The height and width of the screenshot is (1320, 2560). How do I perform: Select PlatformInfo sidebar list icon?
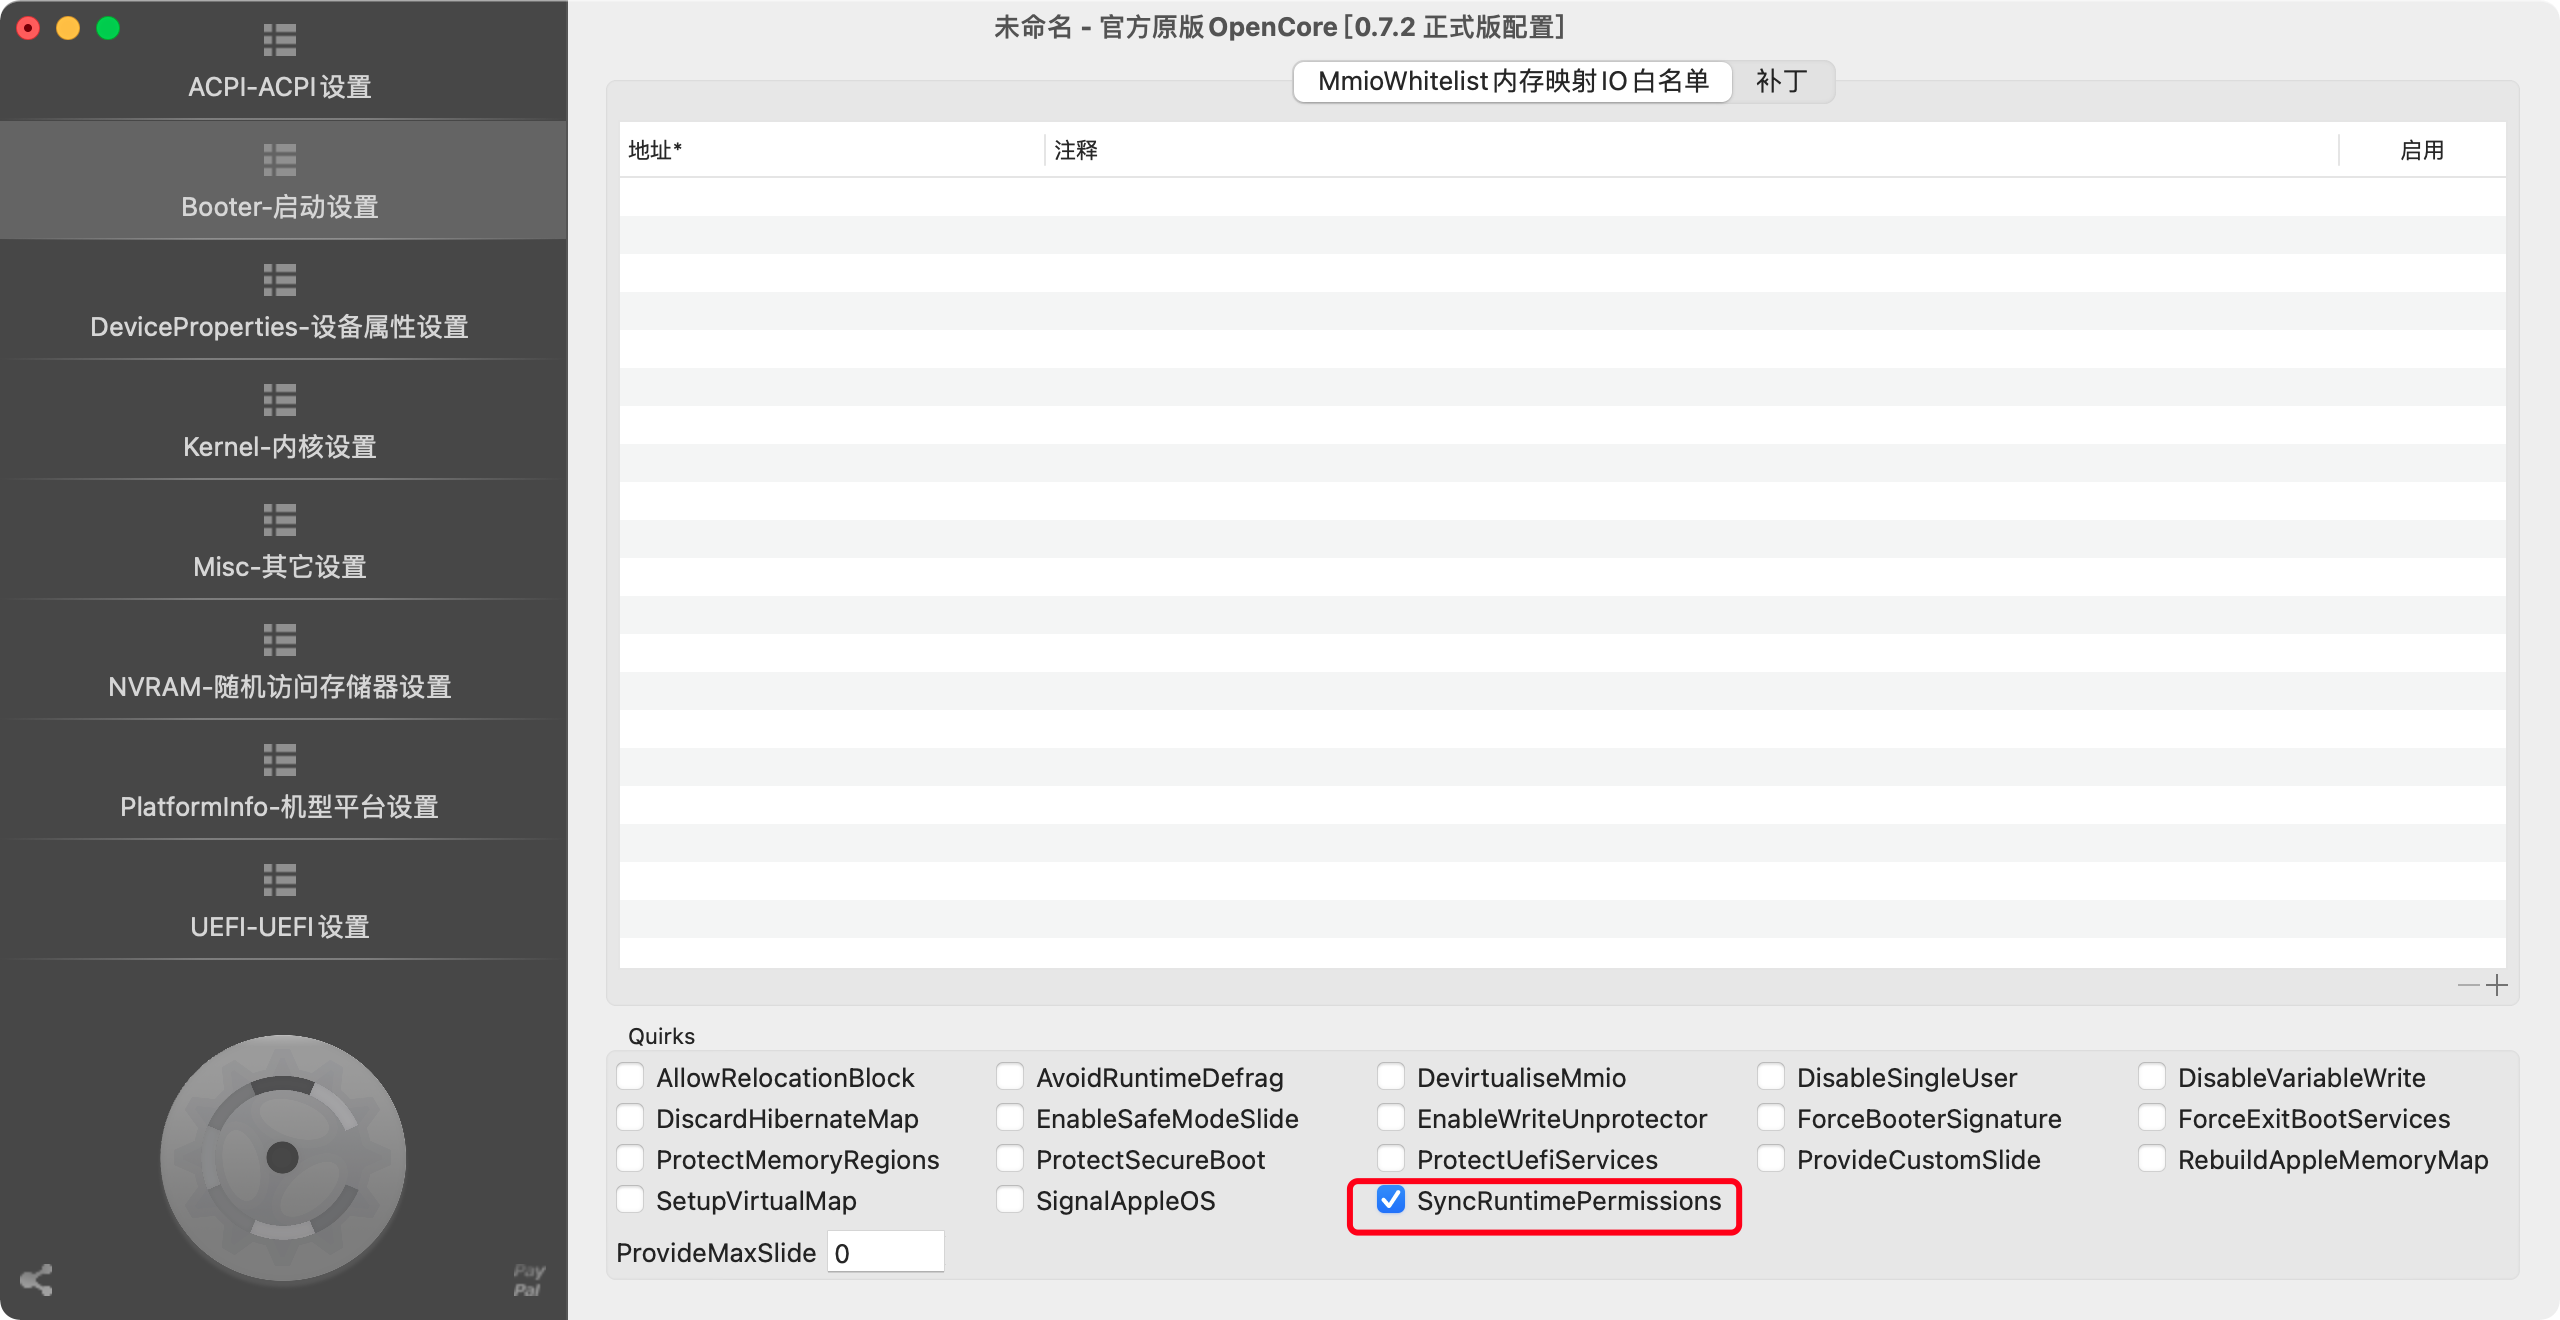click(280, 760)
